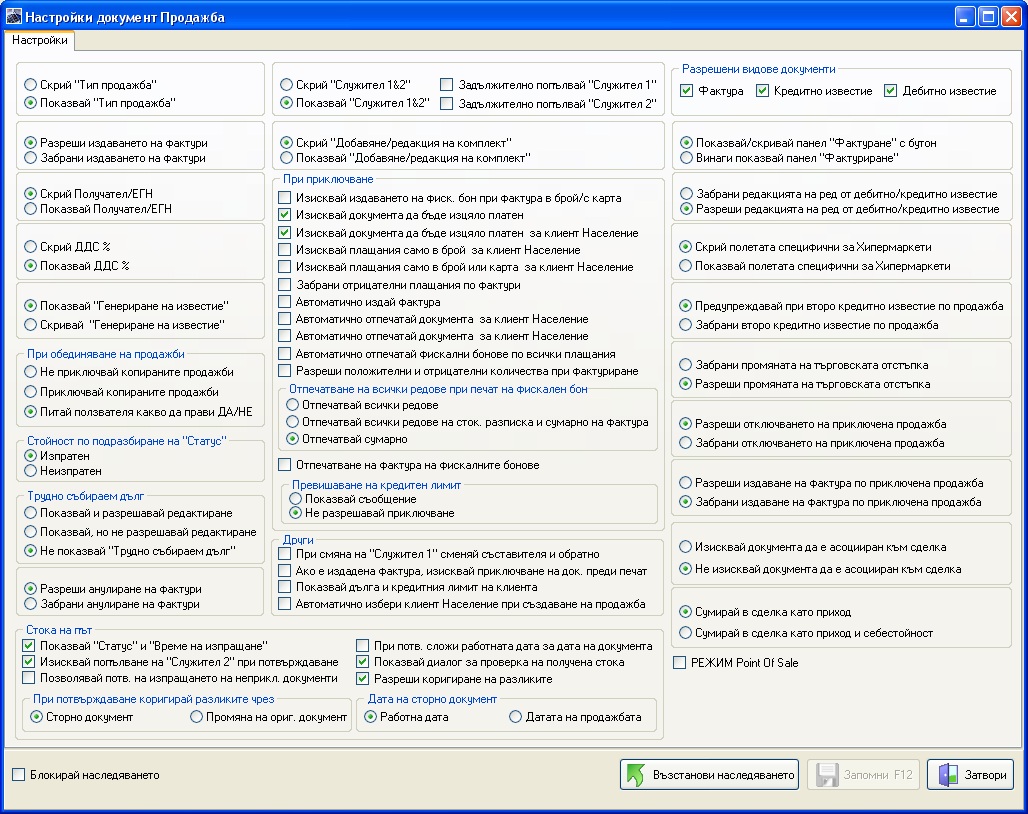Check Разреши положителни и отрицателни количества
Image resolution: width=1028 pixels, height=814 pixels.
(x=285, y=371)
